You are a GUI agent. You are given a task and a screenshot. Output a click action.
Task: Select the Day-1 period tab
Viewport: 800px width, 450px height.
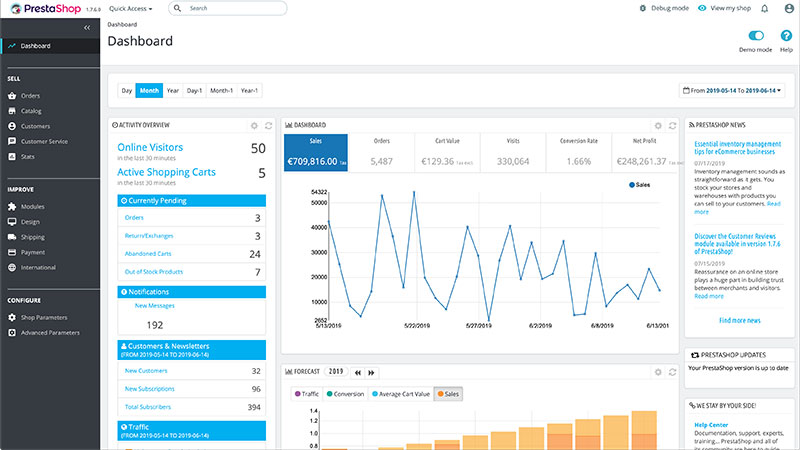tap(194, 90)
